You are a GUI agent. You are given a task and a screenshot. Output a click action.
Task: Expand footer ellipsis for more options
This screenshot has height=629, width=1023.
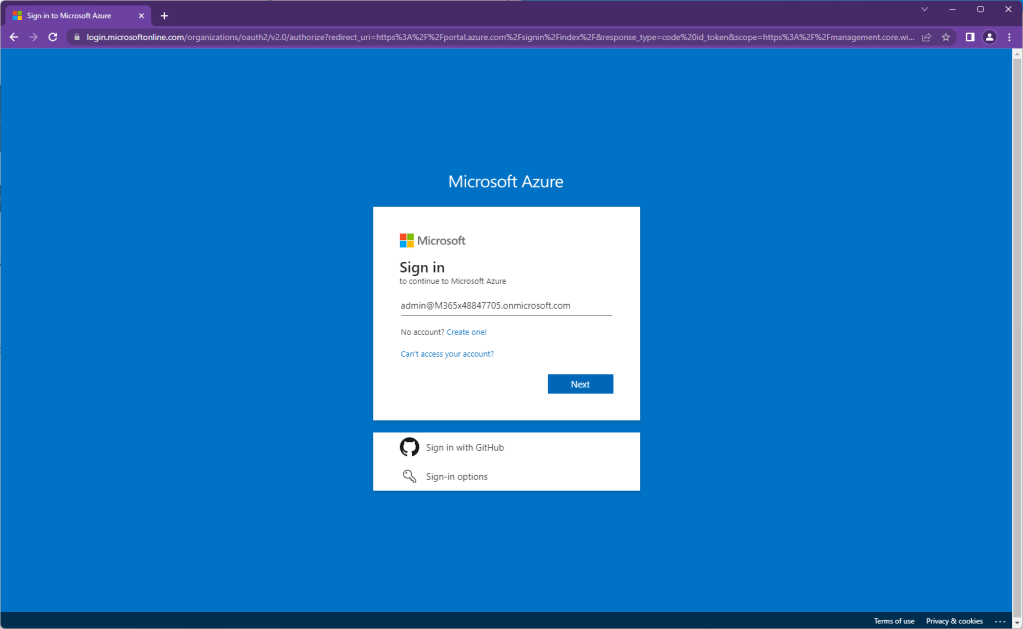click(1000, 621)
